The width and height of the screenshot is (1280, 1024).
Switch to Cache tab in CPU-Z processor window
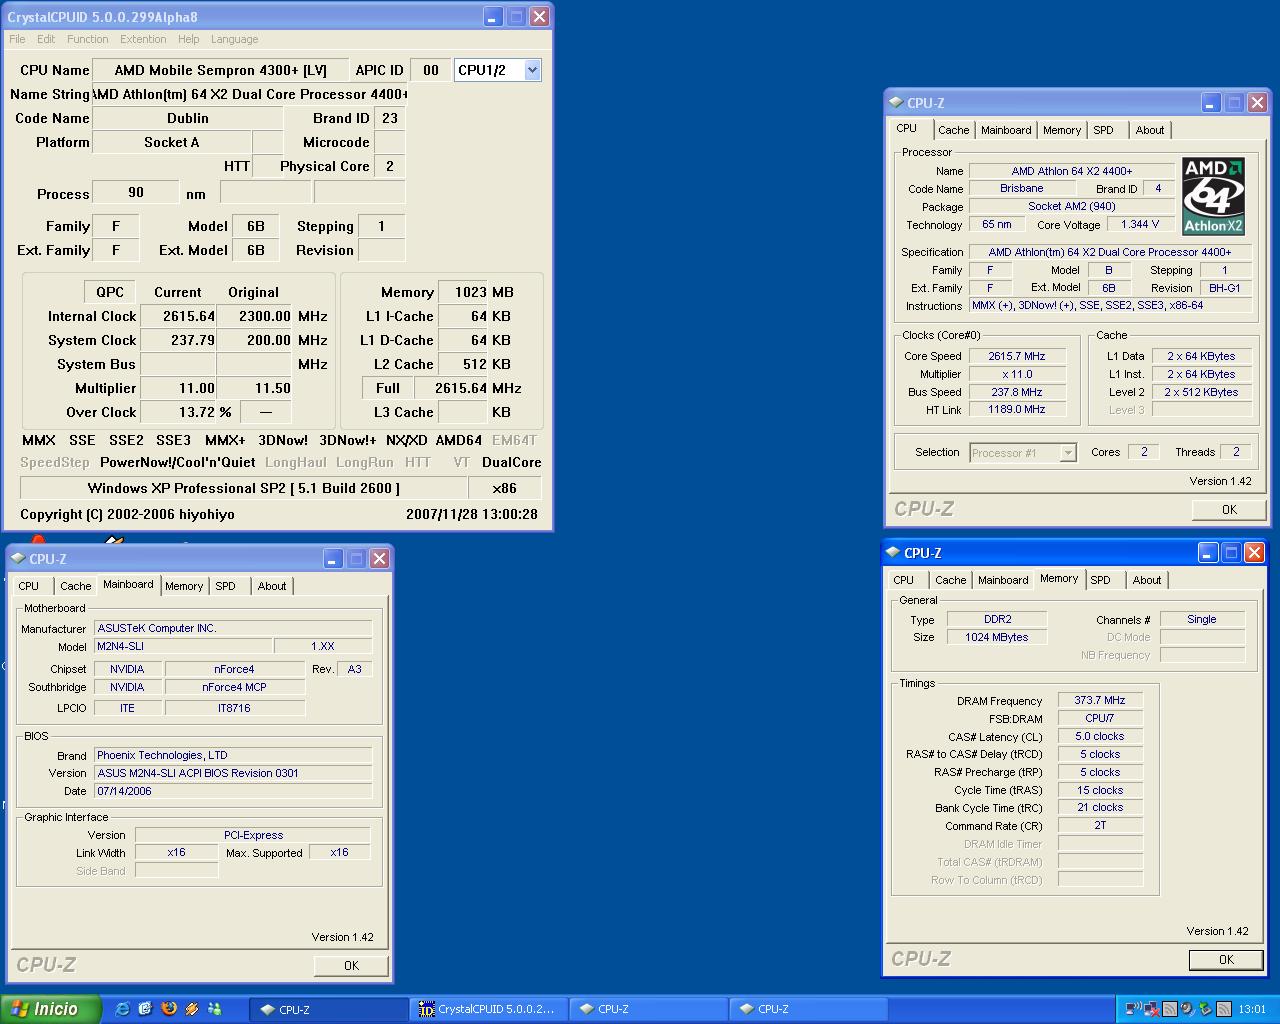(953, 130)
